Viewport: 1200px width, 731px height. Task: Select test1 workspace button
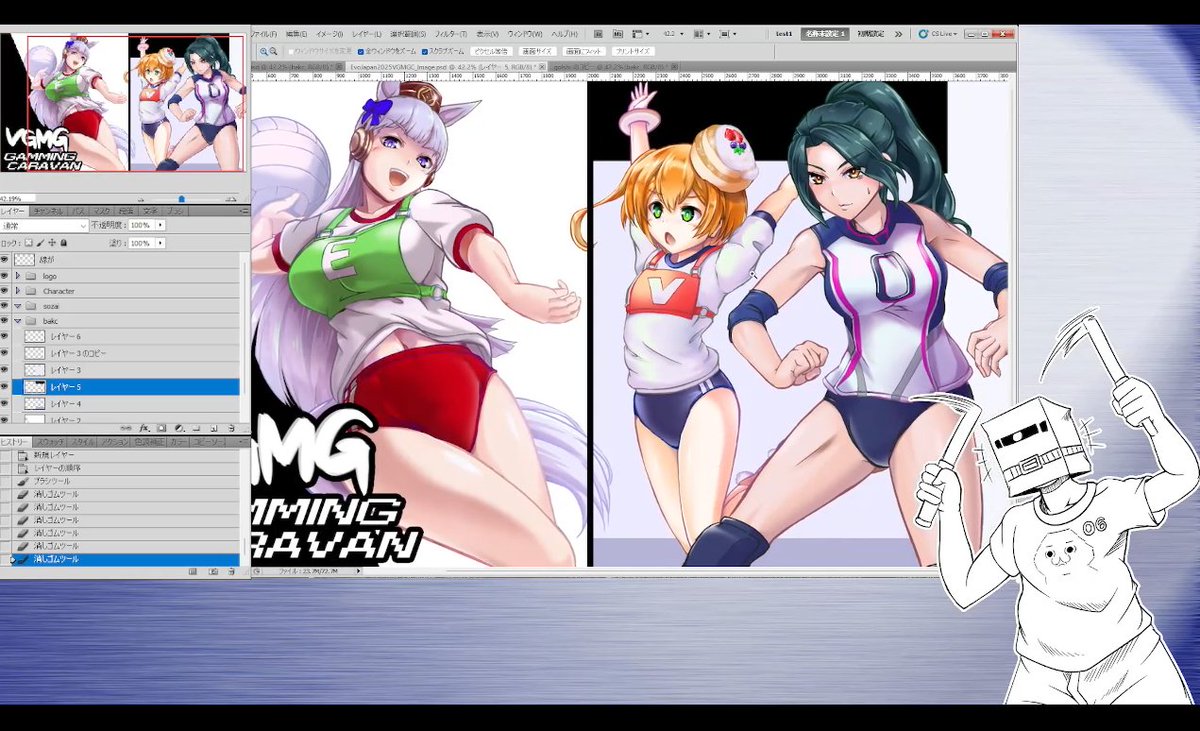click(x=785, y=33)
